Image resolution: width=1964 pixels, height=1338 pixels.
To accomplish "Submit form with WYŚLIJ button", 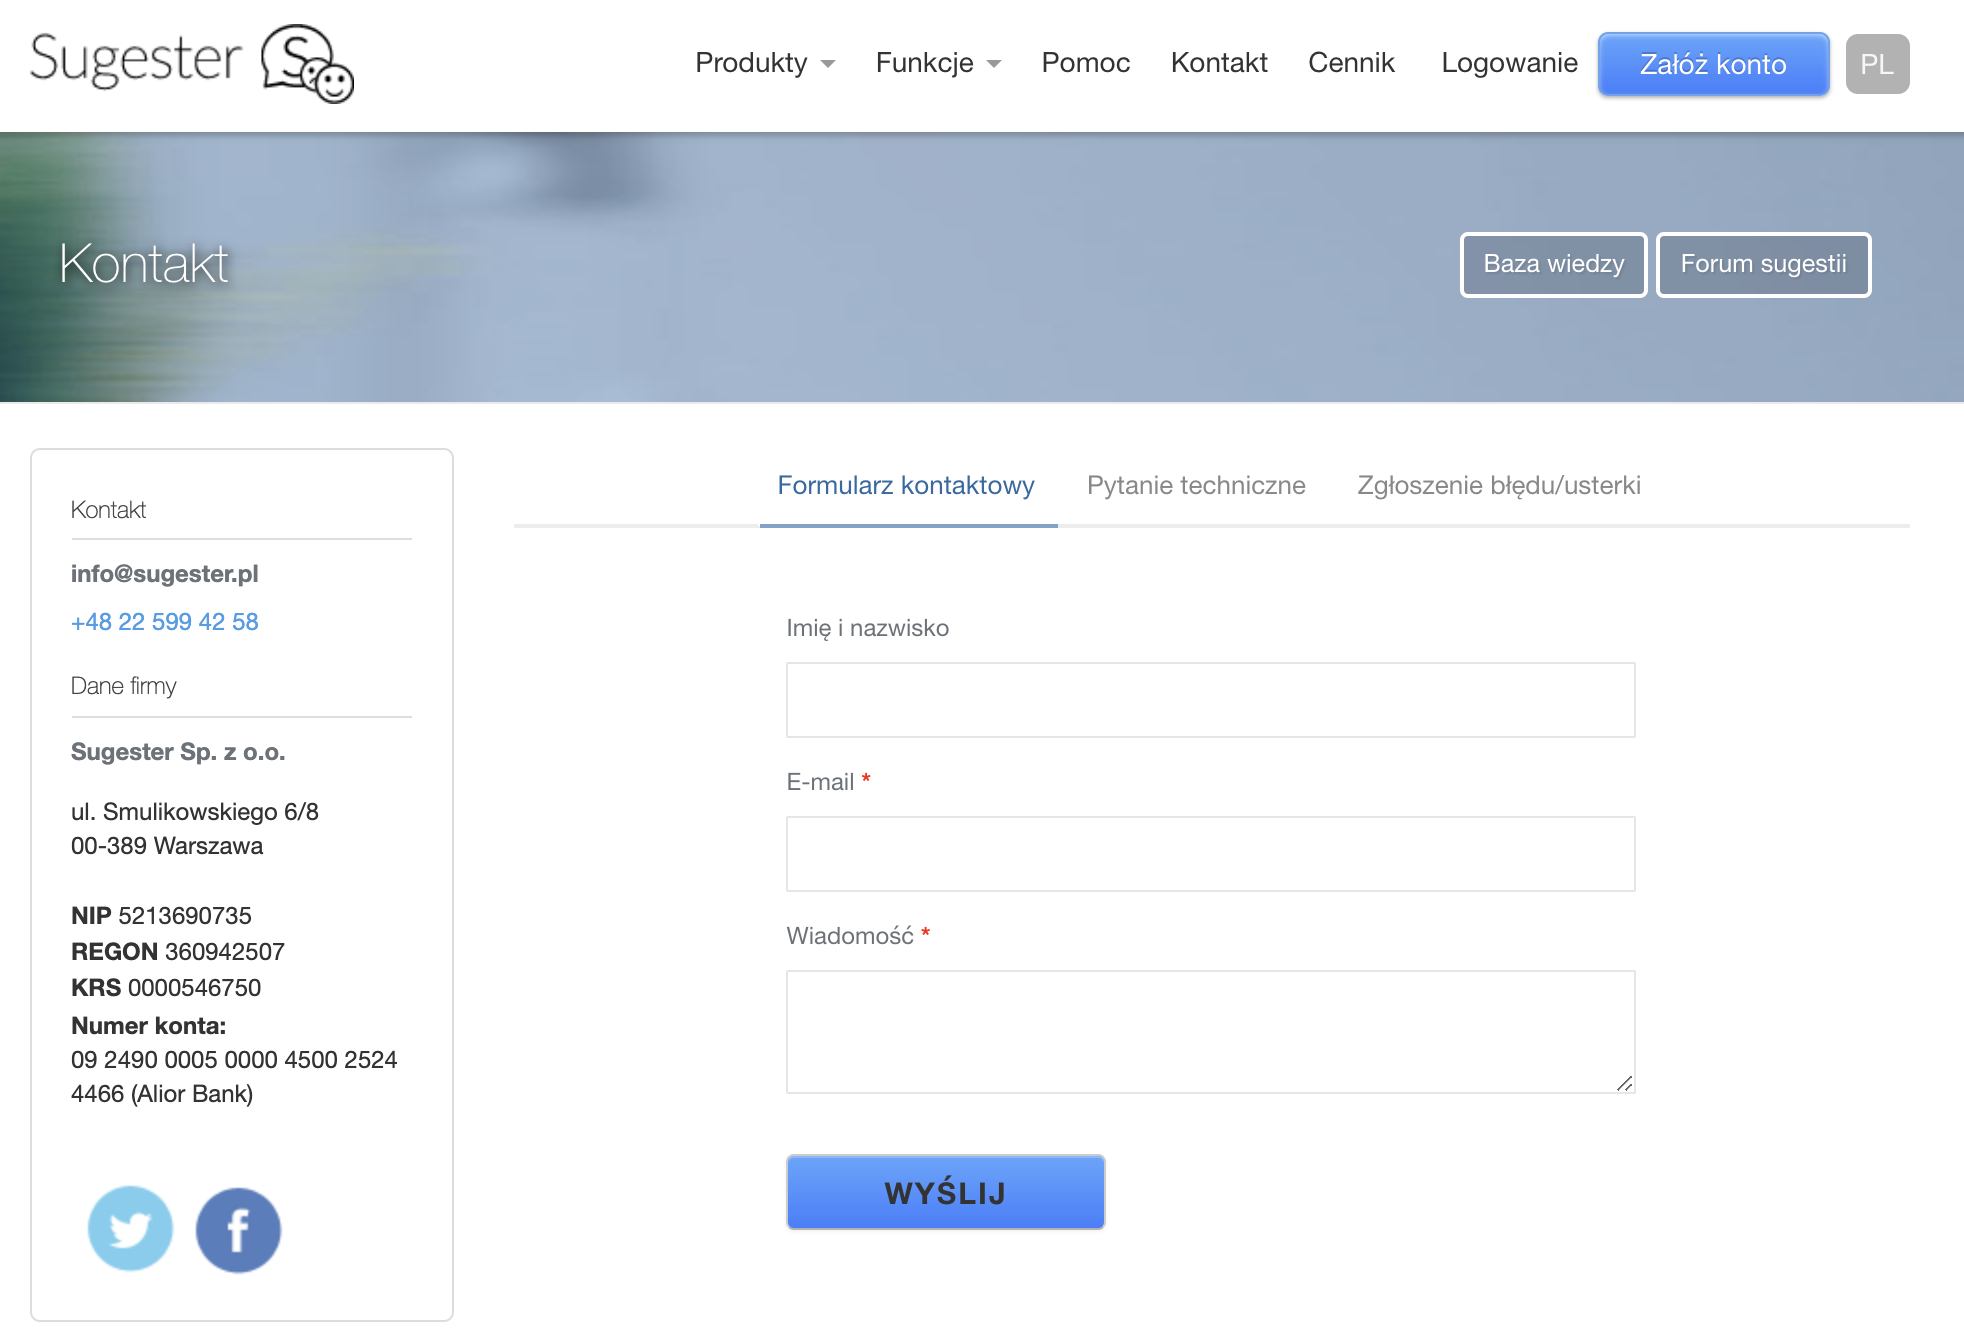I will coord(944,1192).
